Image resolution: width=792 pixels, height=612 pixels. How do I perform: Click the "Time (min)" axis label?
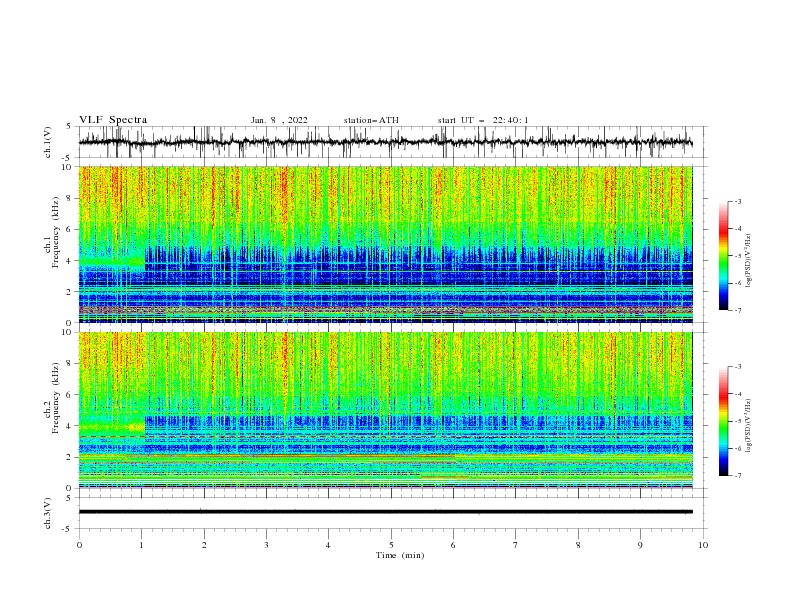pos(400,555)
